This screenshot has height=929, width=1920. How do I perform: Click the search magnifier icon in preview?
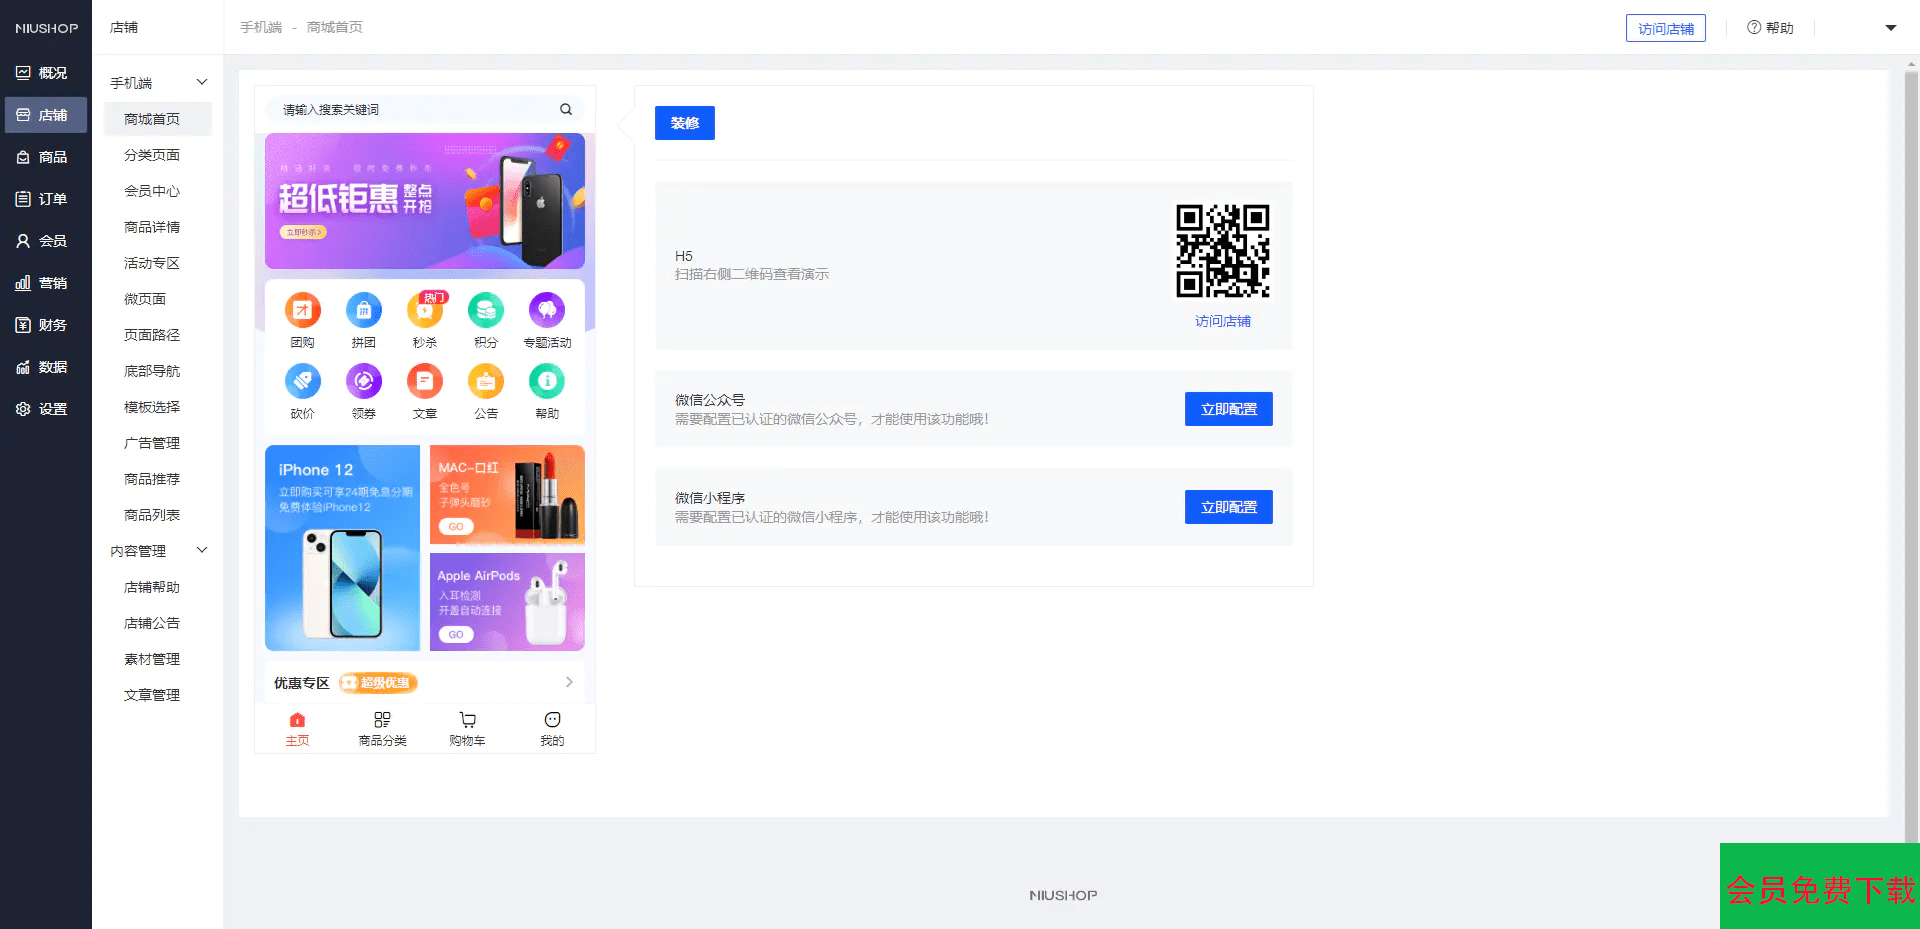click(x=566, y=110)
